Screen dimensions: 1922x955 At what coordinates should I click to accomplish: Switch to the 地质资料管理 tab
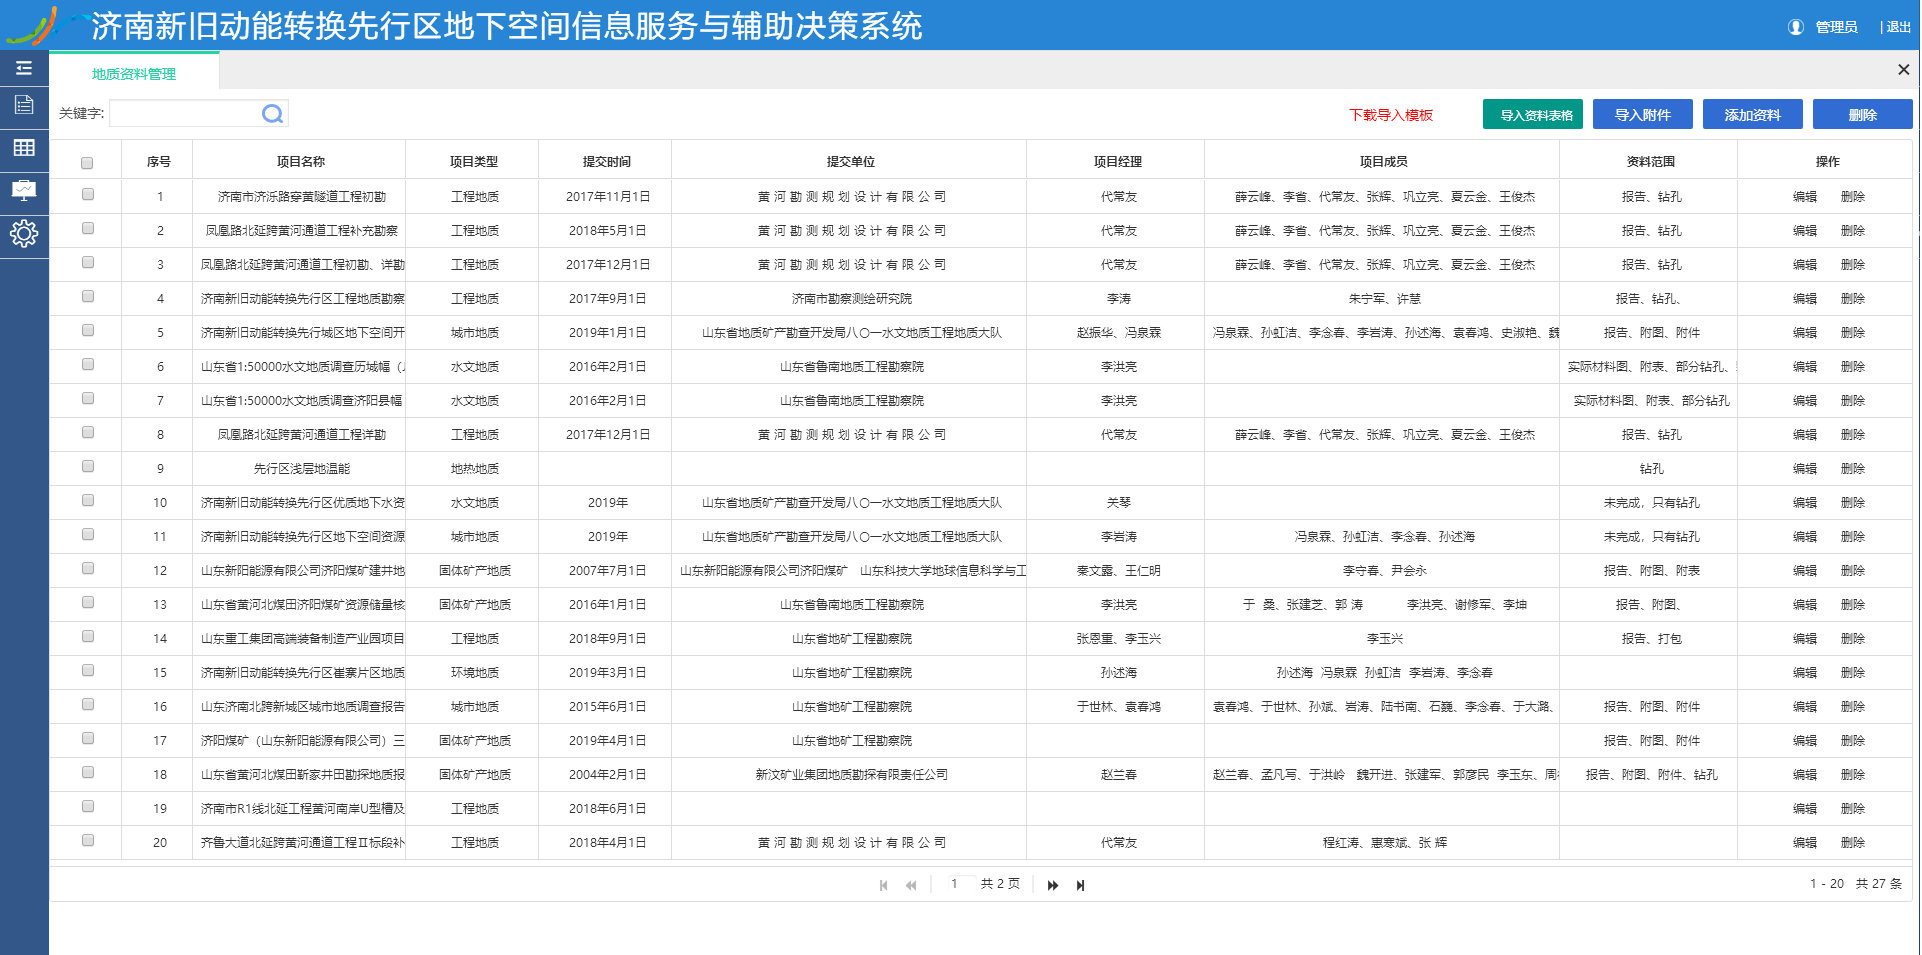tap(133, 72)
